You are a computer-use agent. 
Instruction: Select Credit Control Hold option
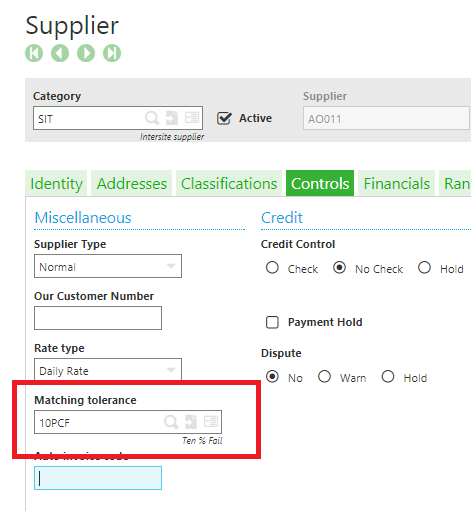(x=424, y=268)
